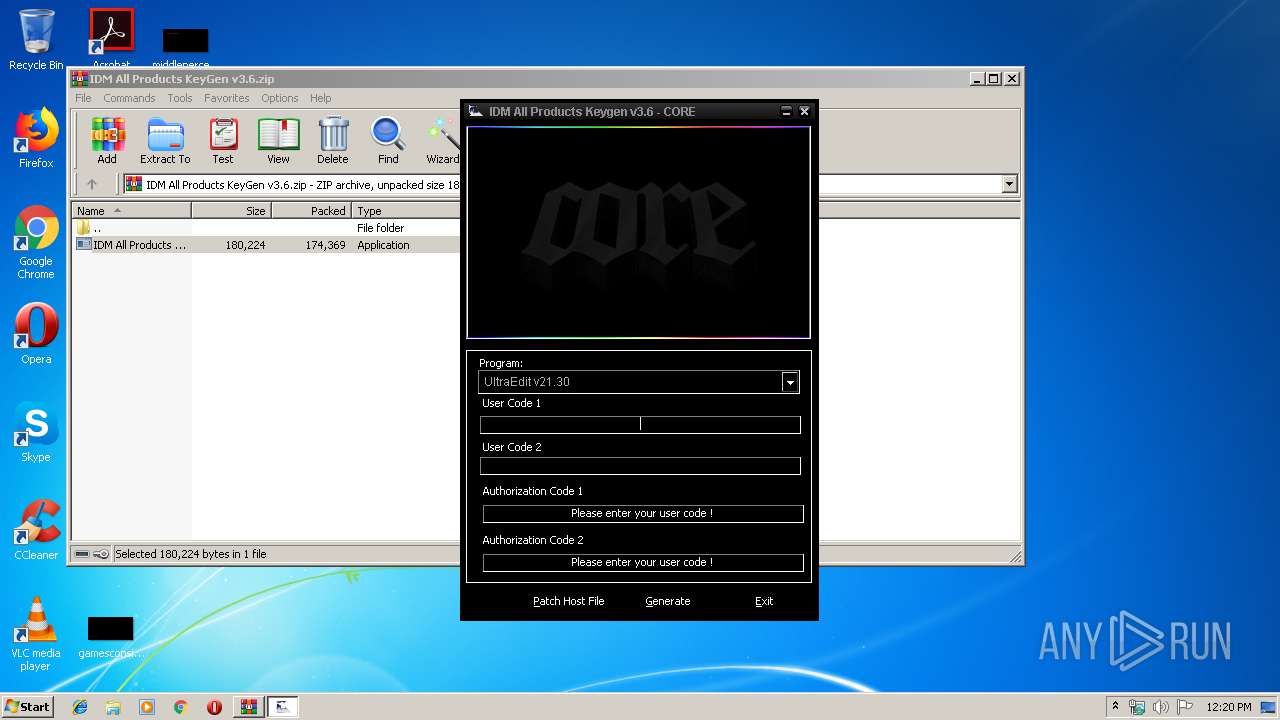Sort by the Type column header
Viewport: 1280px width, 720px height.
(406, 211)
